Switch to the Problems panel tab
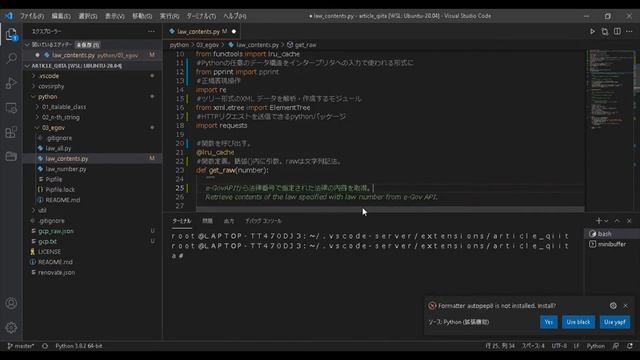 (207, 221)
